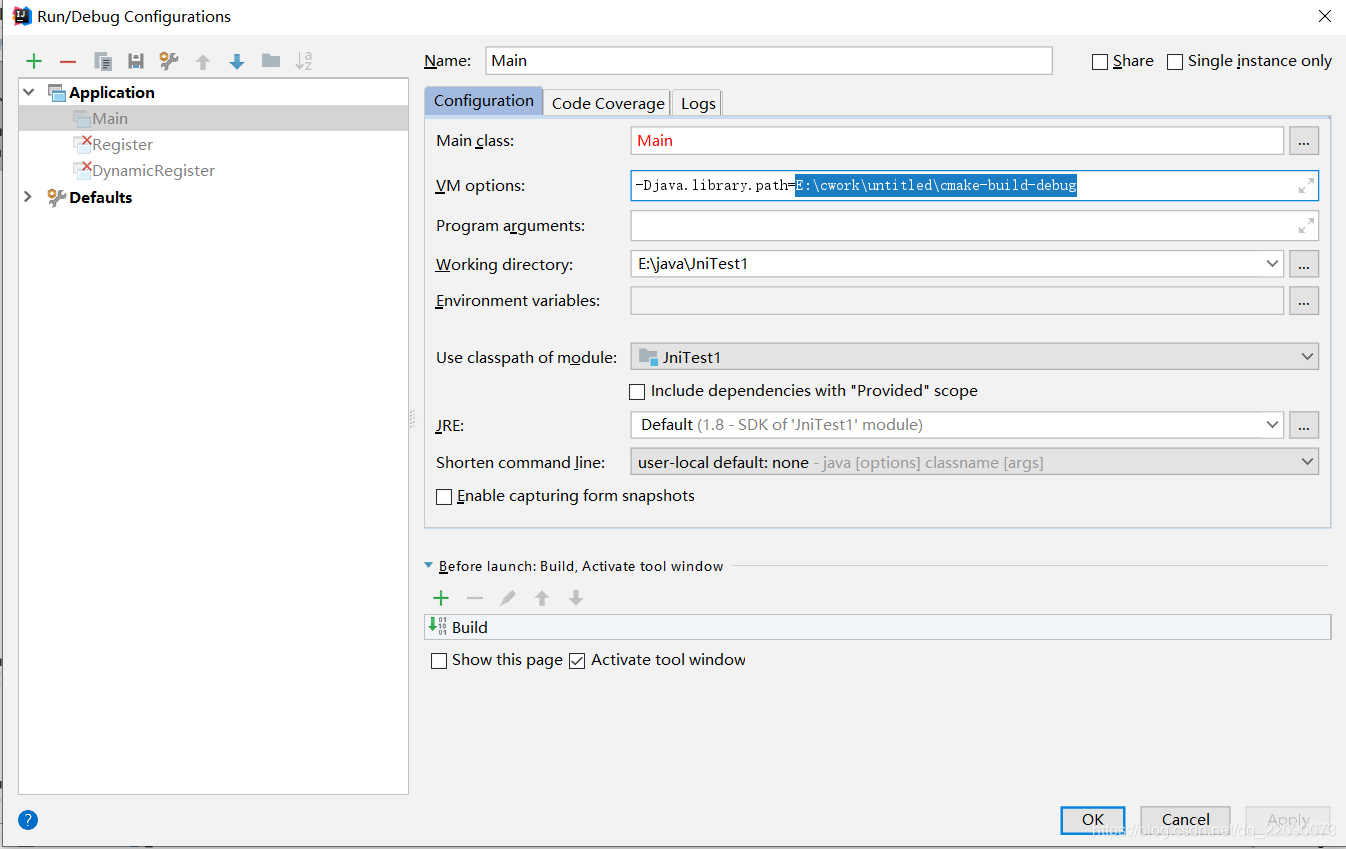
Task: Copy the selected configuration
Action: (102, 62)
